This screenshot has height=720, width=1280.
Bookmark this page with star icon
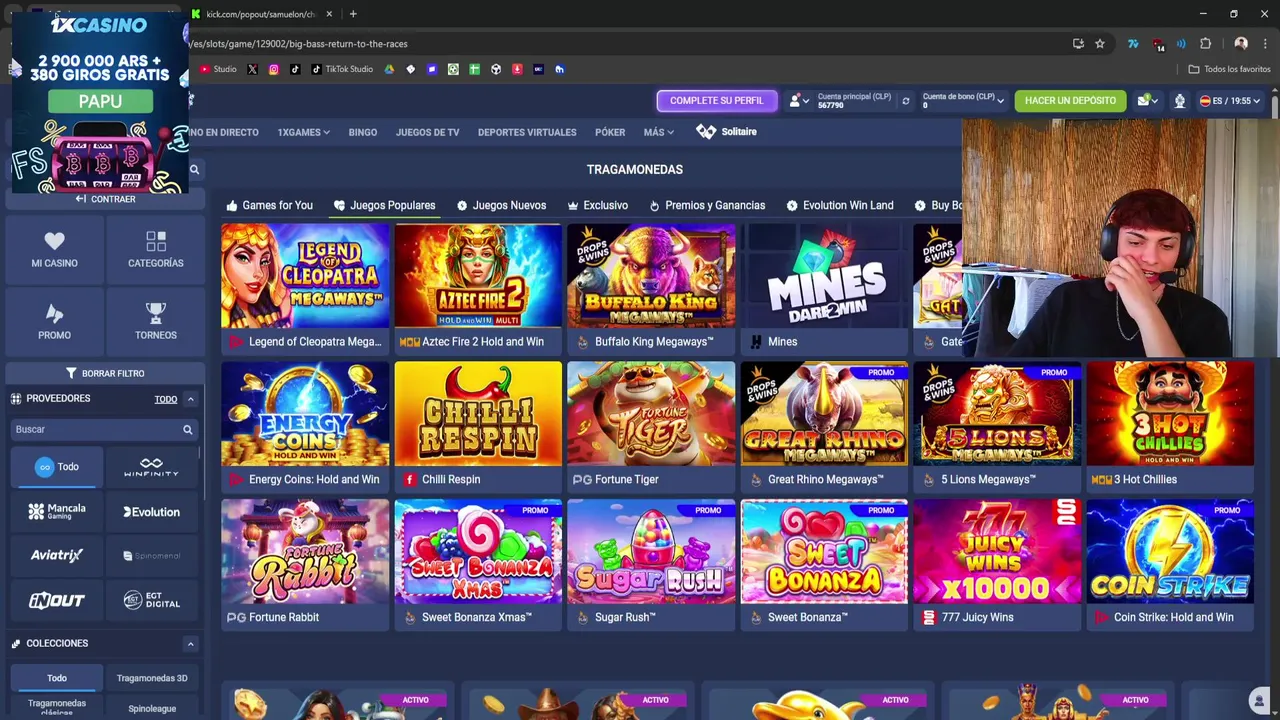point(1100,44)
